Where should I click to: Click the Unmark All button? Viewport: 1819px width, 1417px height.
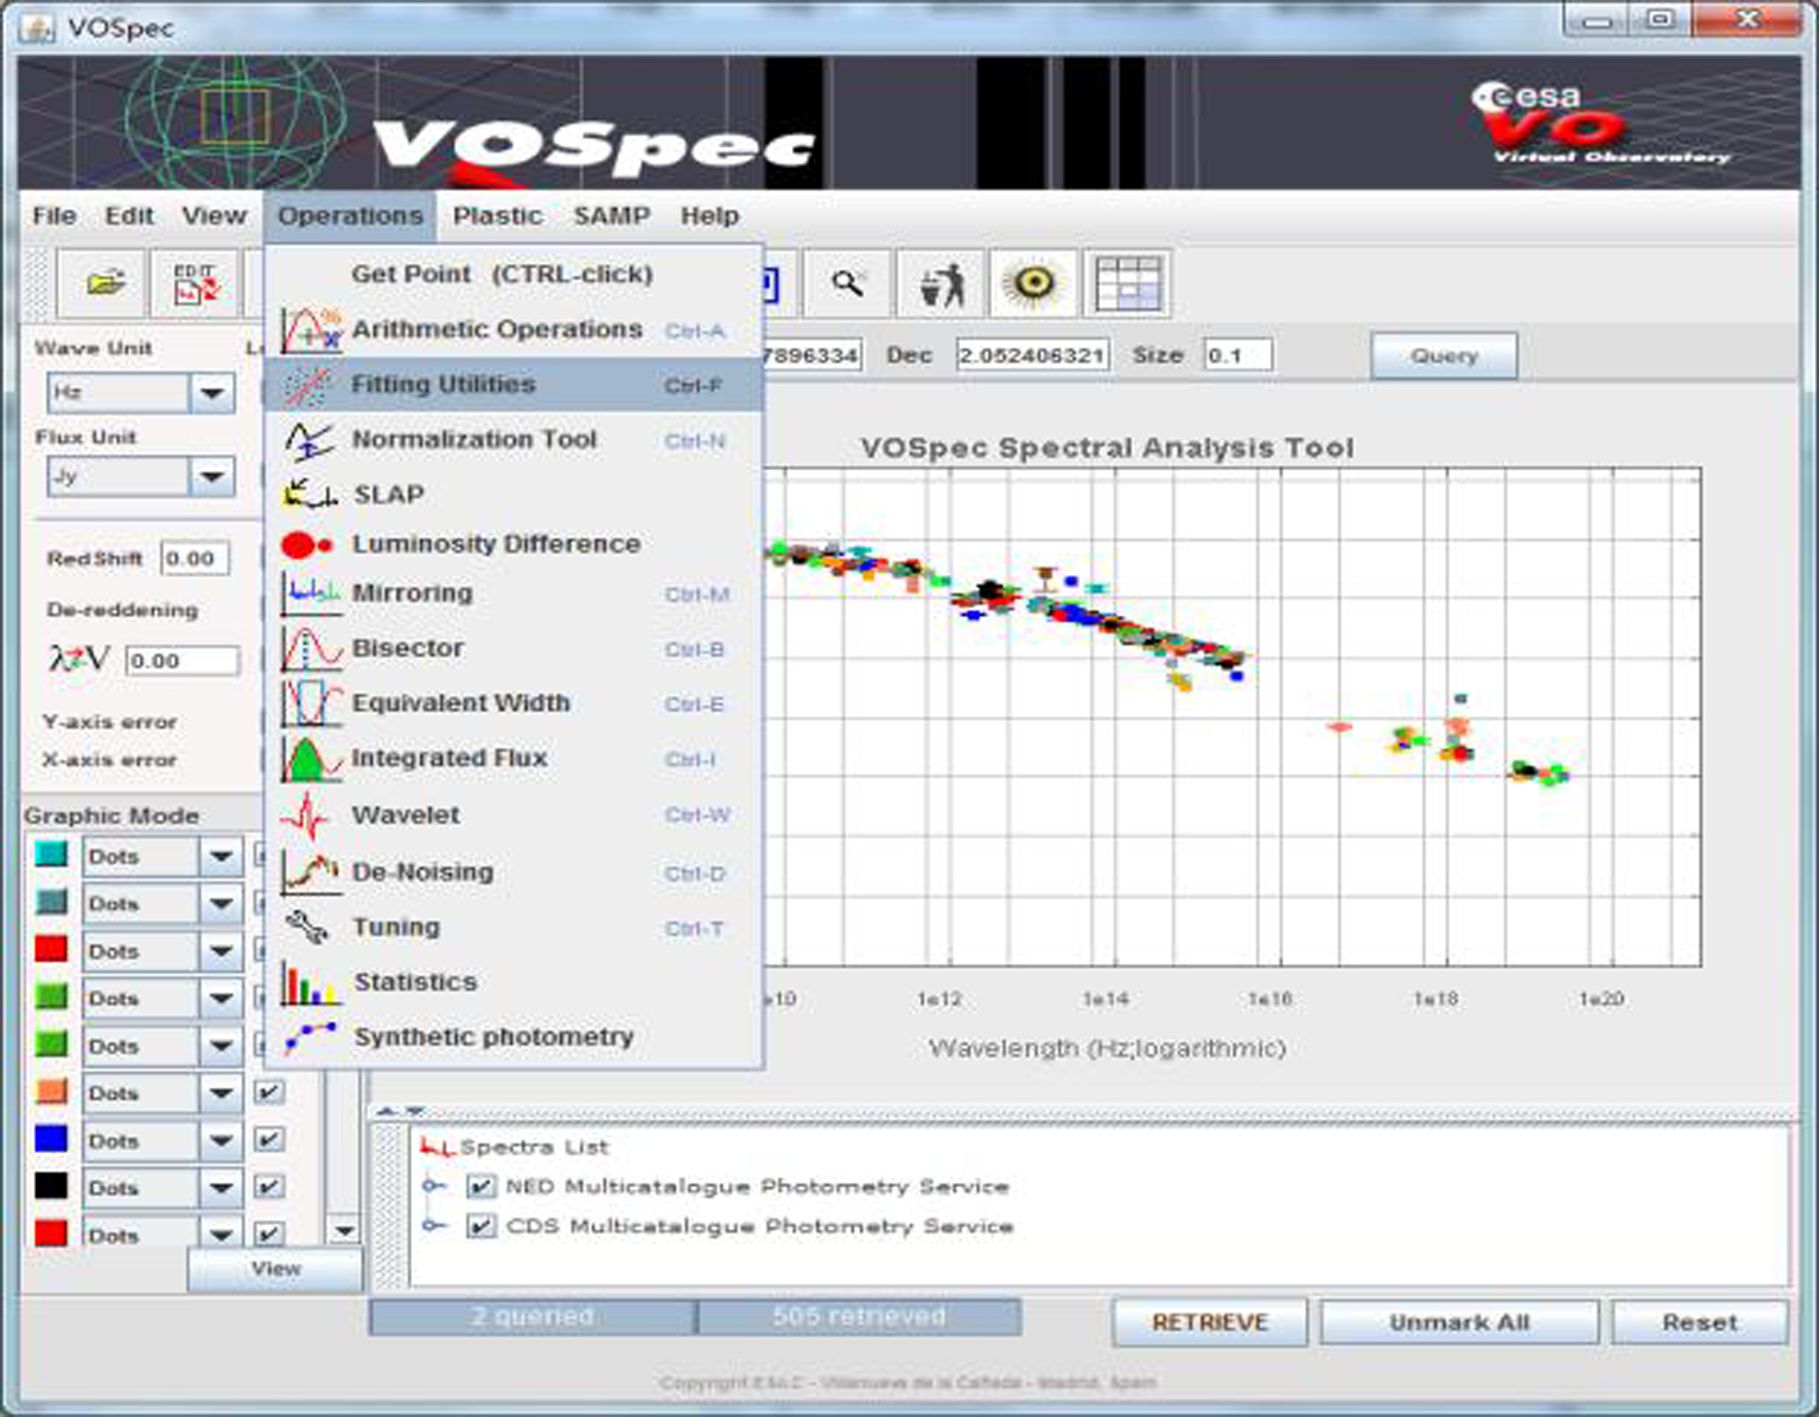(1458, 1323)
